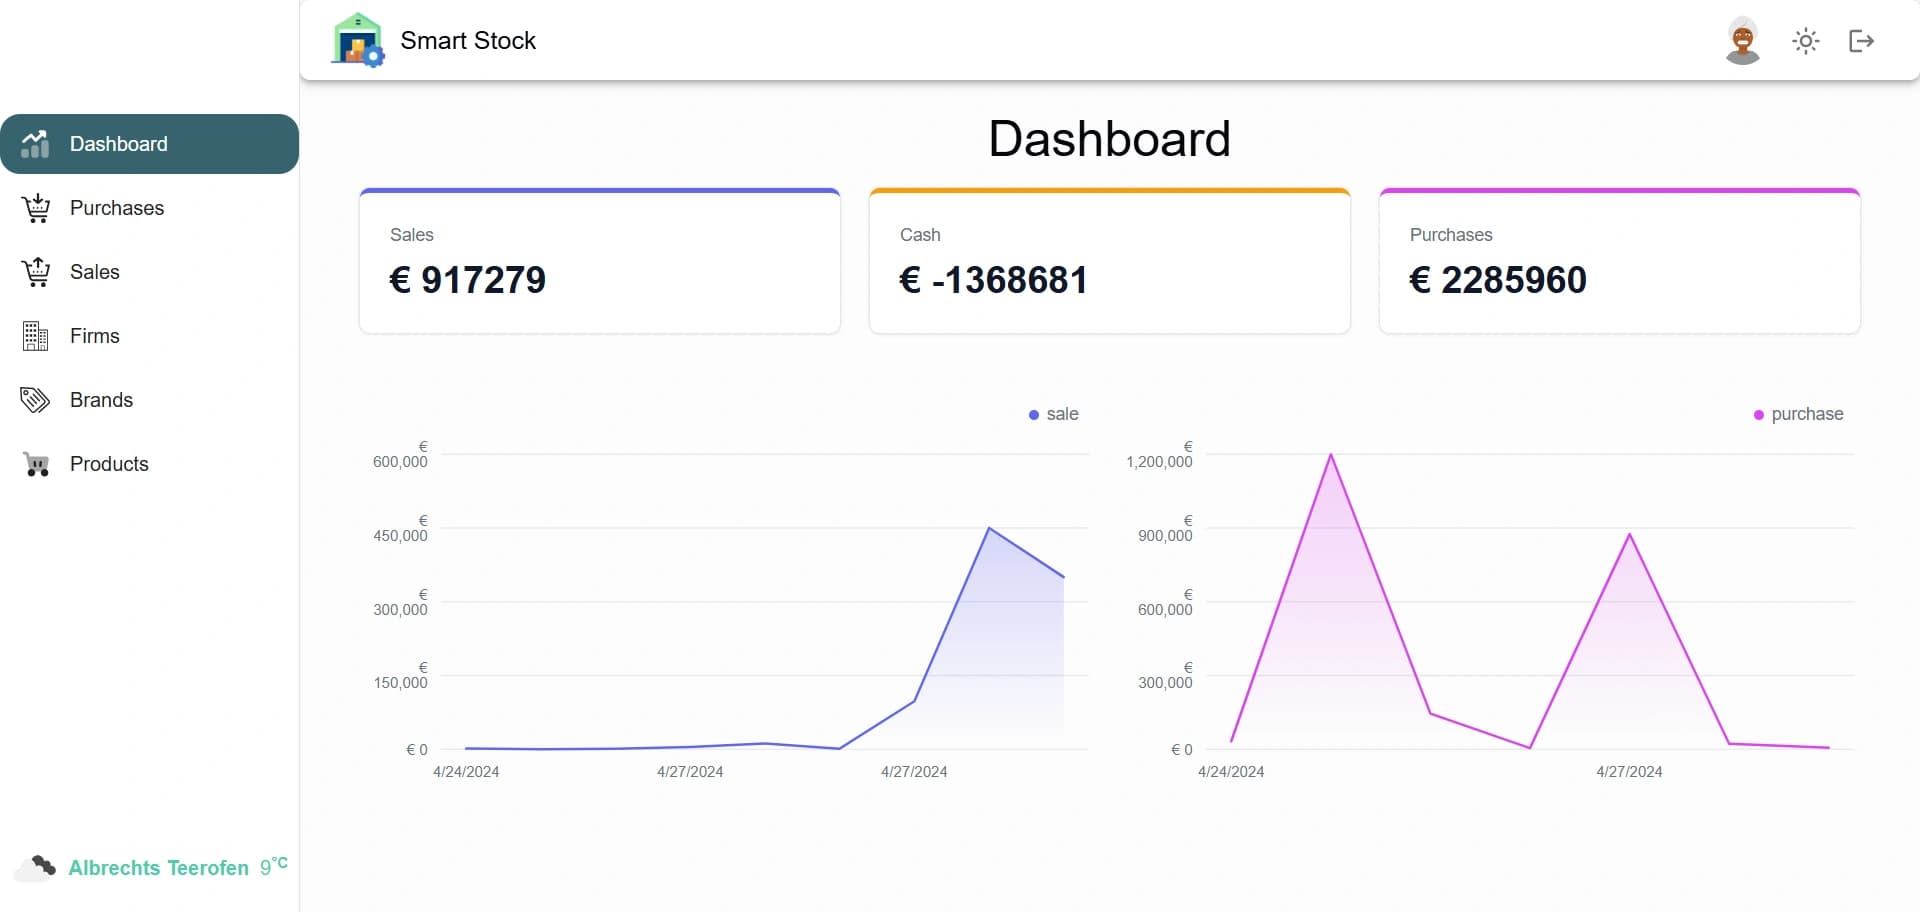Click the Purchases cart icon
Image resolution: width=1920 pixels, height=912 pixels.
[x=35, y=208]
